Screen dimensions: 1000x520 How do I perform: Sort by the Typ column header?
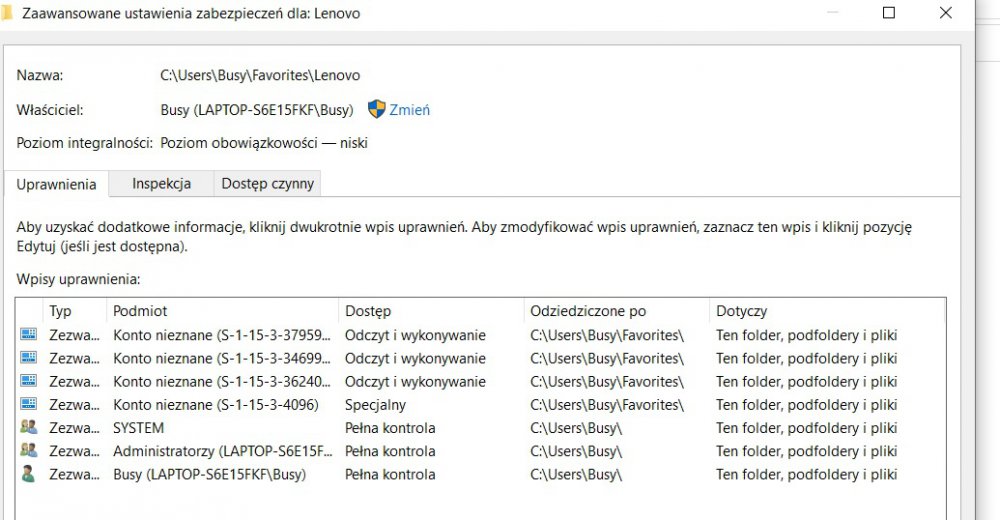61,311
